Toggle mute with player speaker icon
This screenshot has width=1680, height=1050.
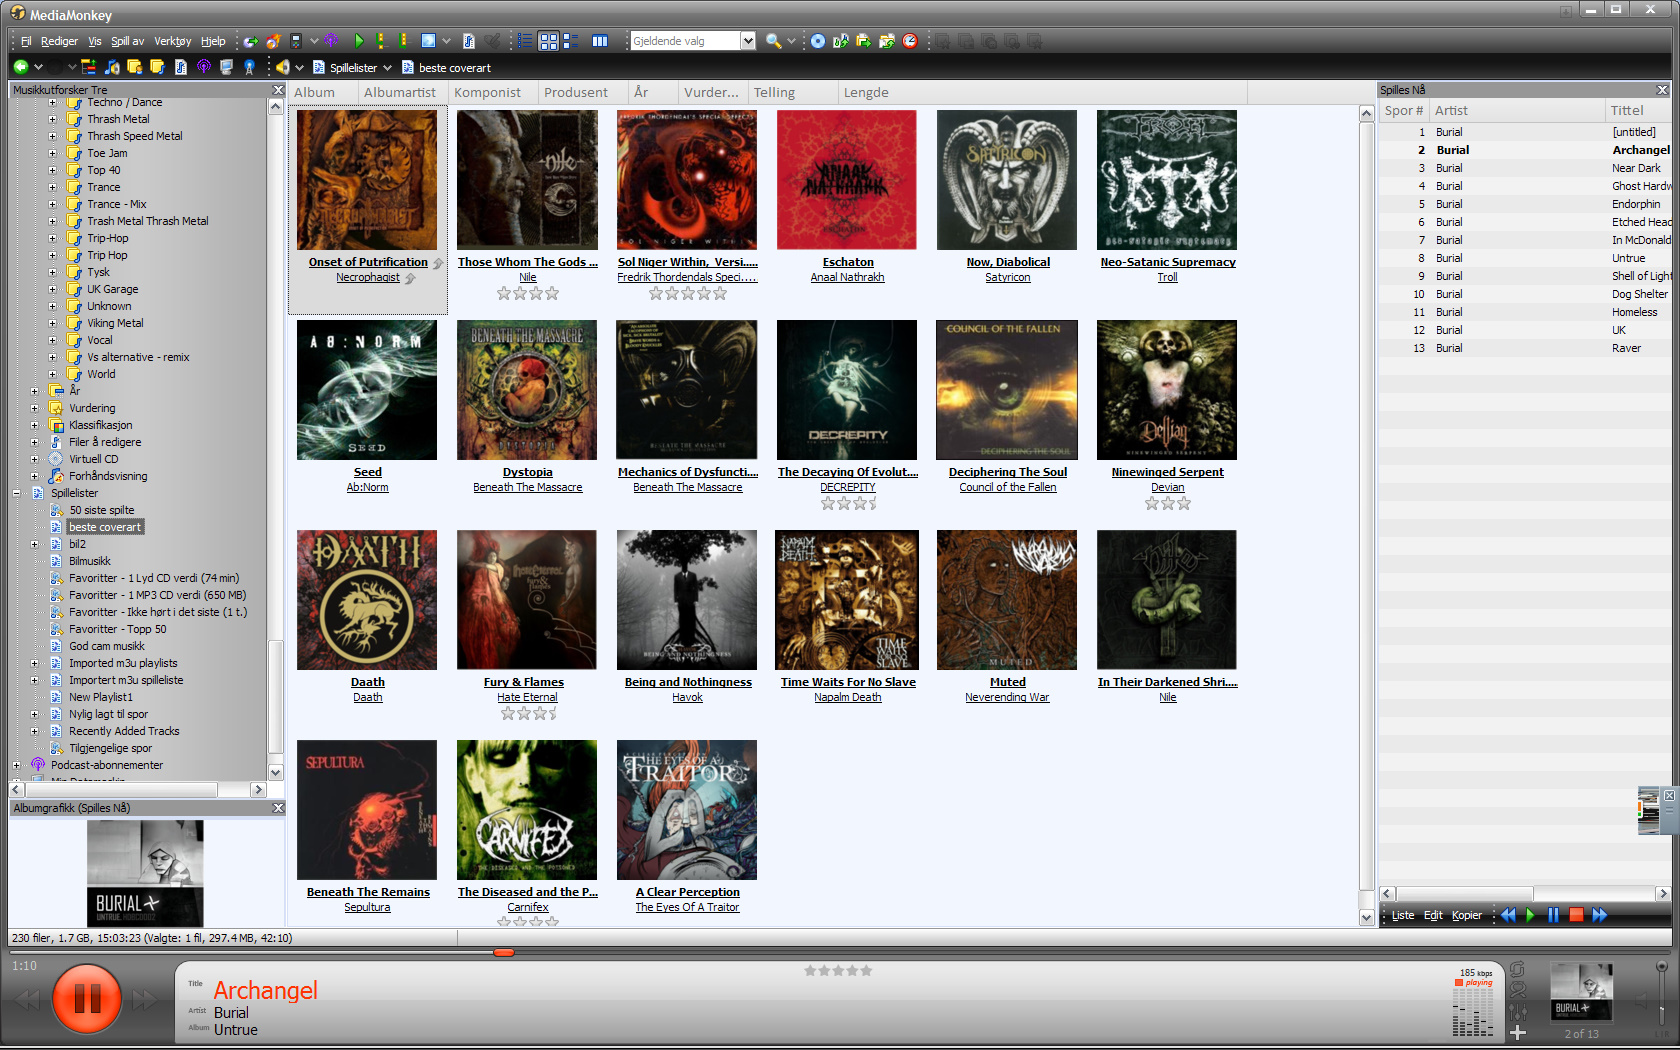[1641, 1000]
